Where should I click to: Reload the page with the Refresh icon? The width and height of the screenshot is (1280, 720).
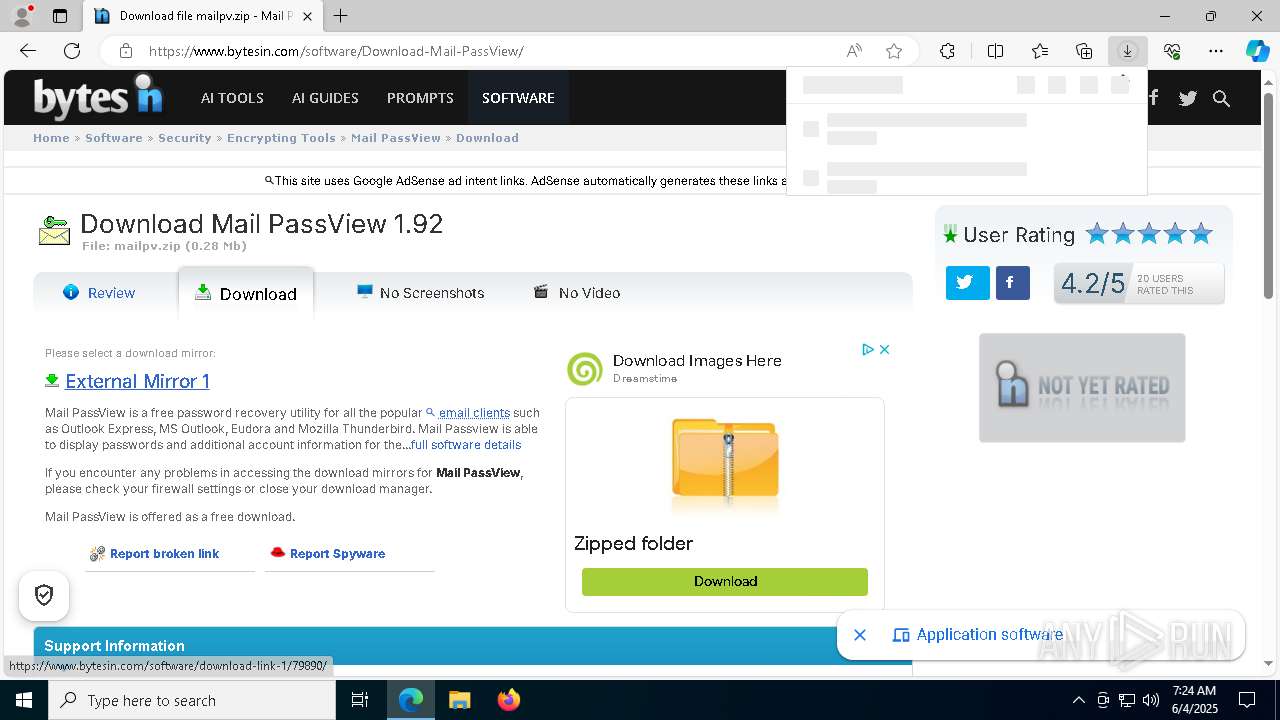(72, 51)
